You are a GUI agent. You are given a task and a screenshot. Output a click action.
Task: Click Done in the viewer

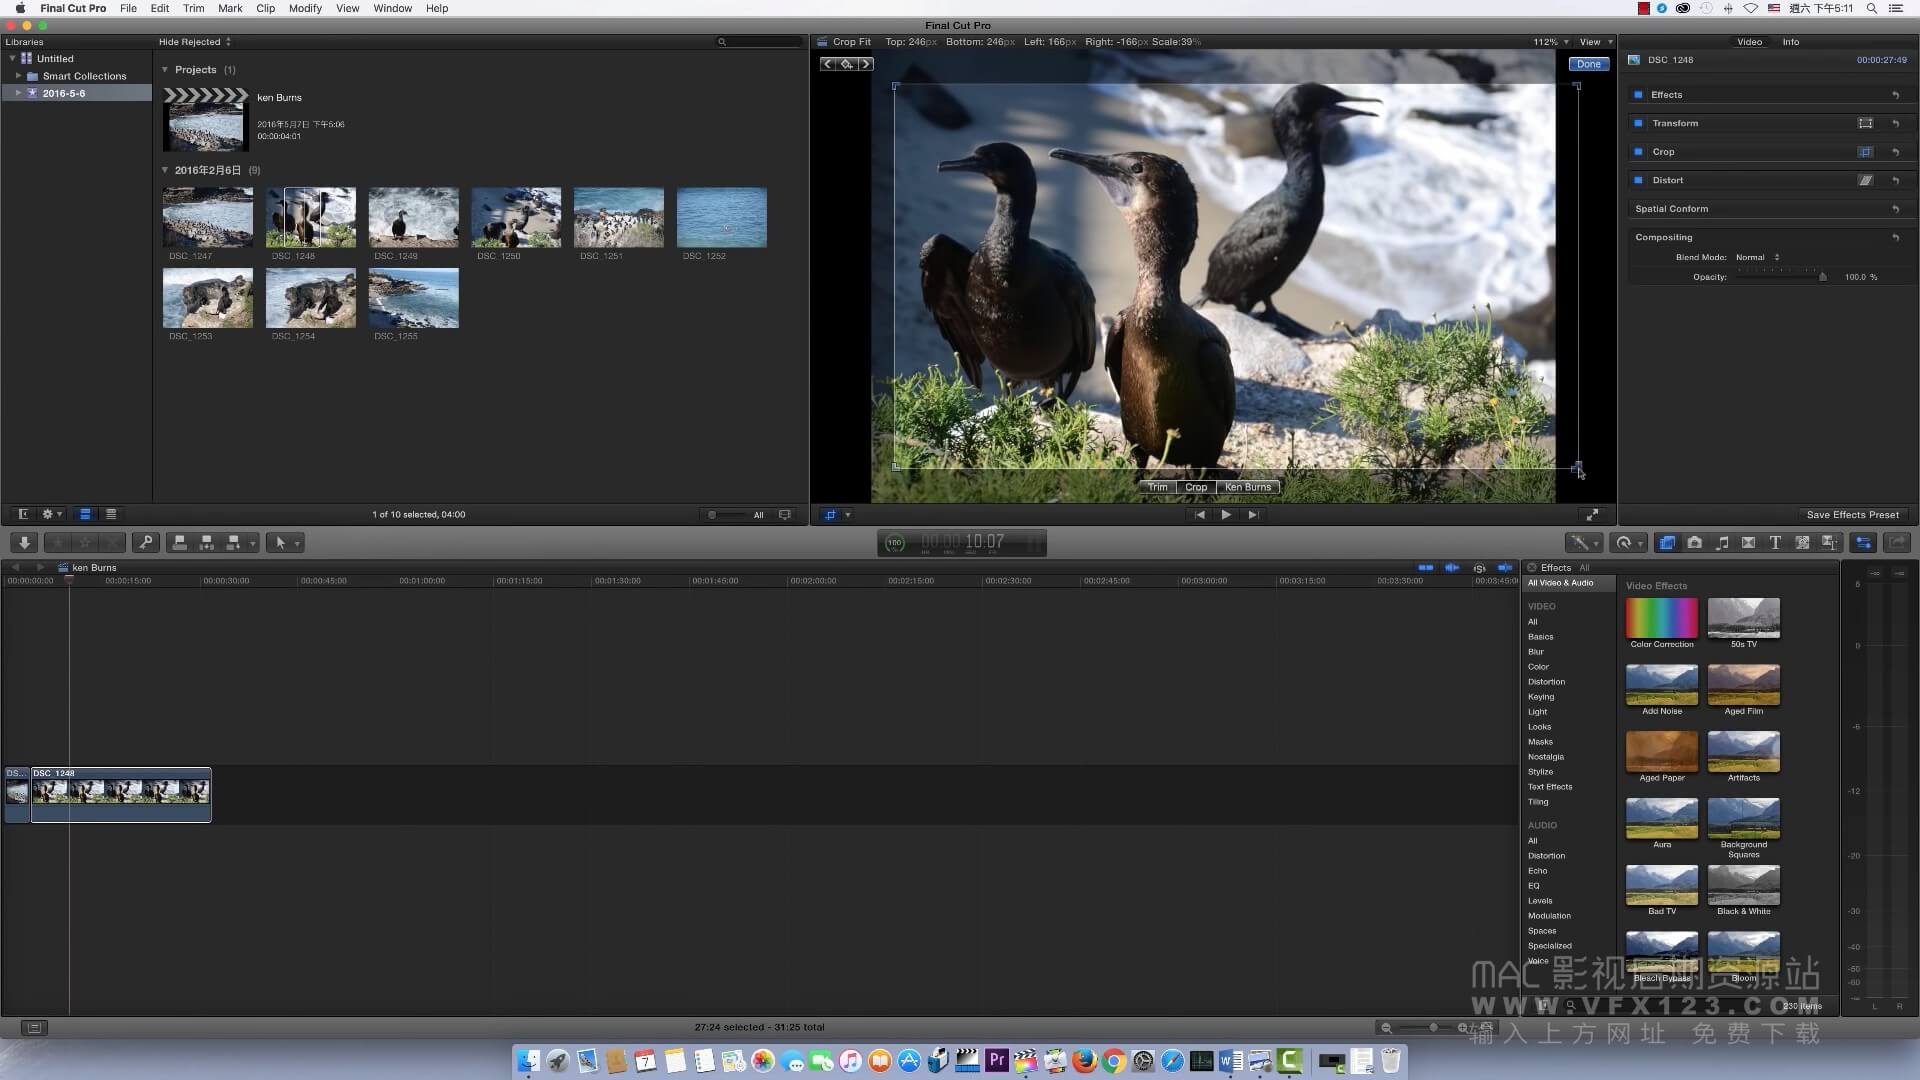[x=1588, y=64]
